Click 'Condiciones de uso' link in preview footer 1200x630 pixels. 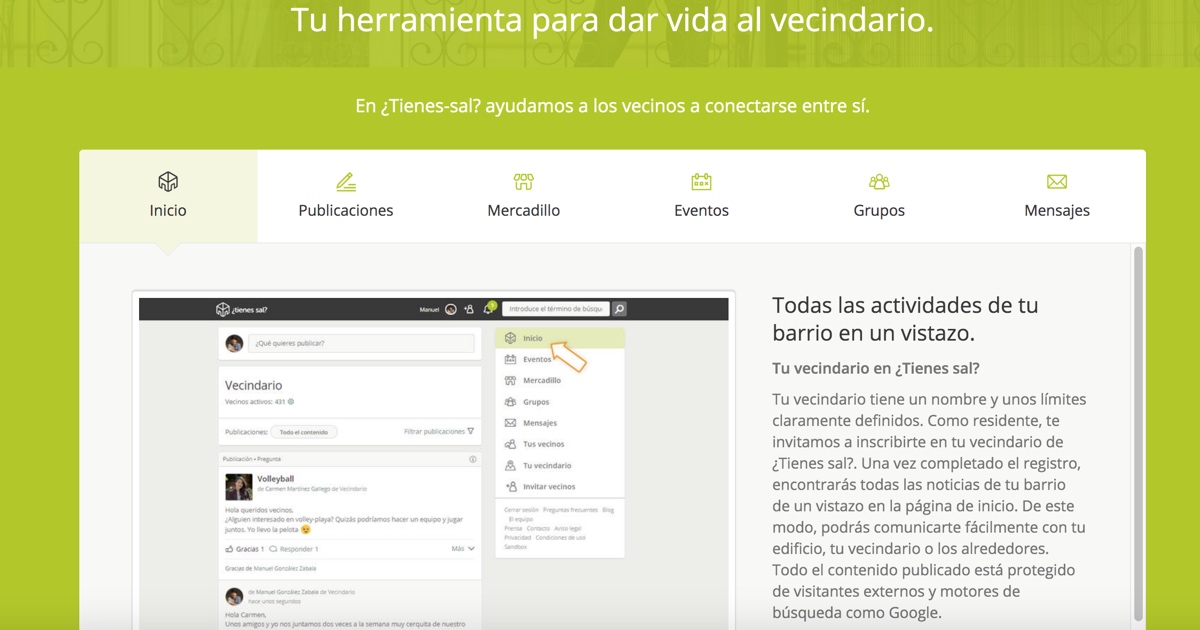point(561,537)
